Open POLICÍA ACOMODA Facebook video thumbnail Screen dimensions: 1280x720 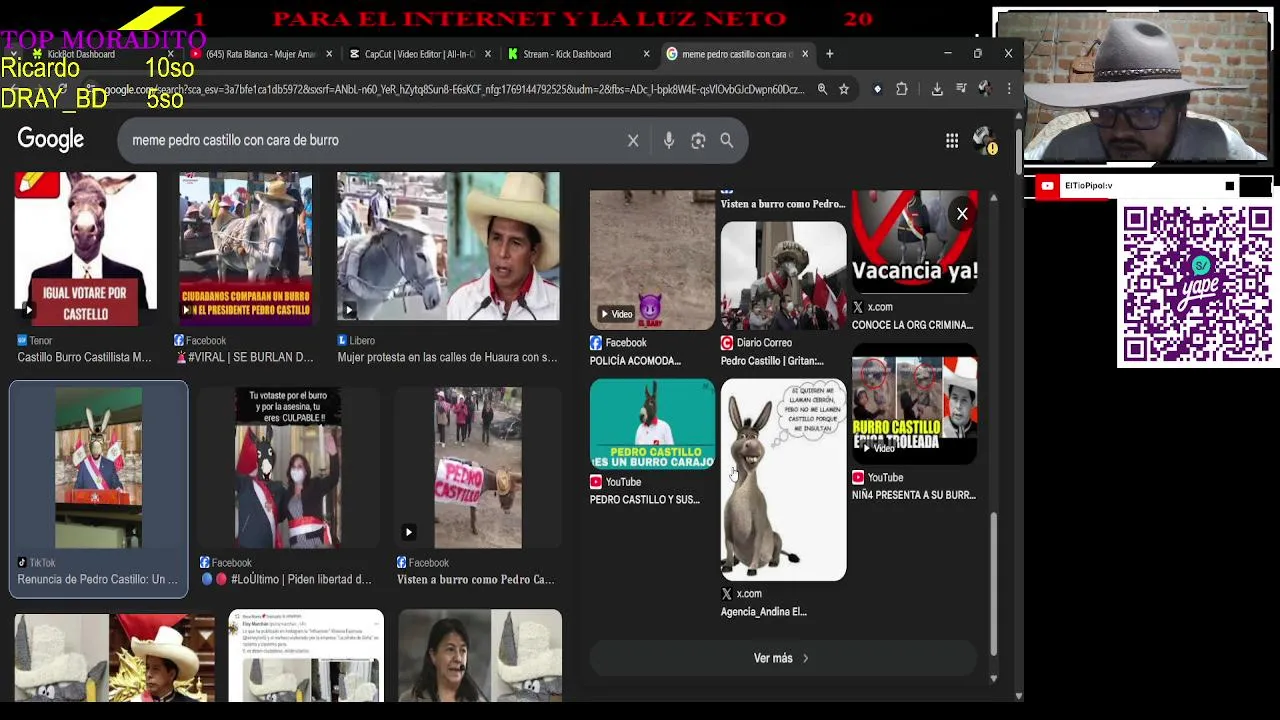(652, 260)
